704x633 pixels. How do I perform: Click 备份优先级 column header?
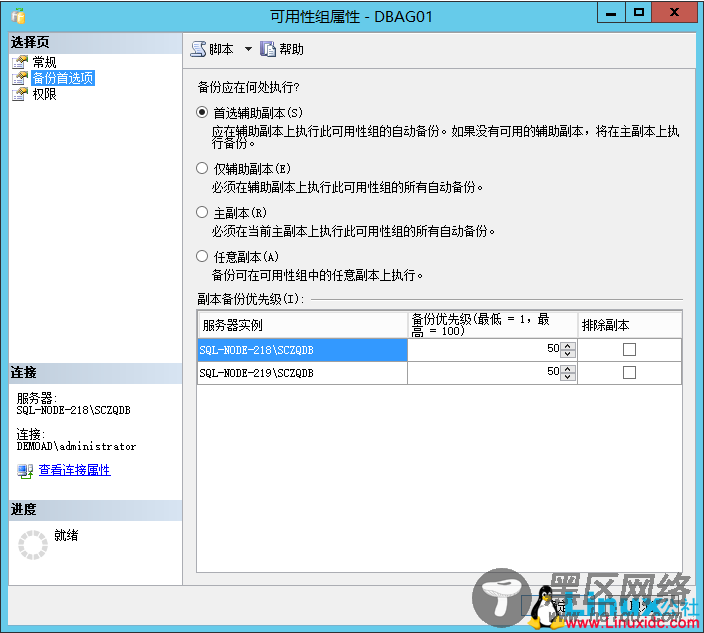click(492, 325)
